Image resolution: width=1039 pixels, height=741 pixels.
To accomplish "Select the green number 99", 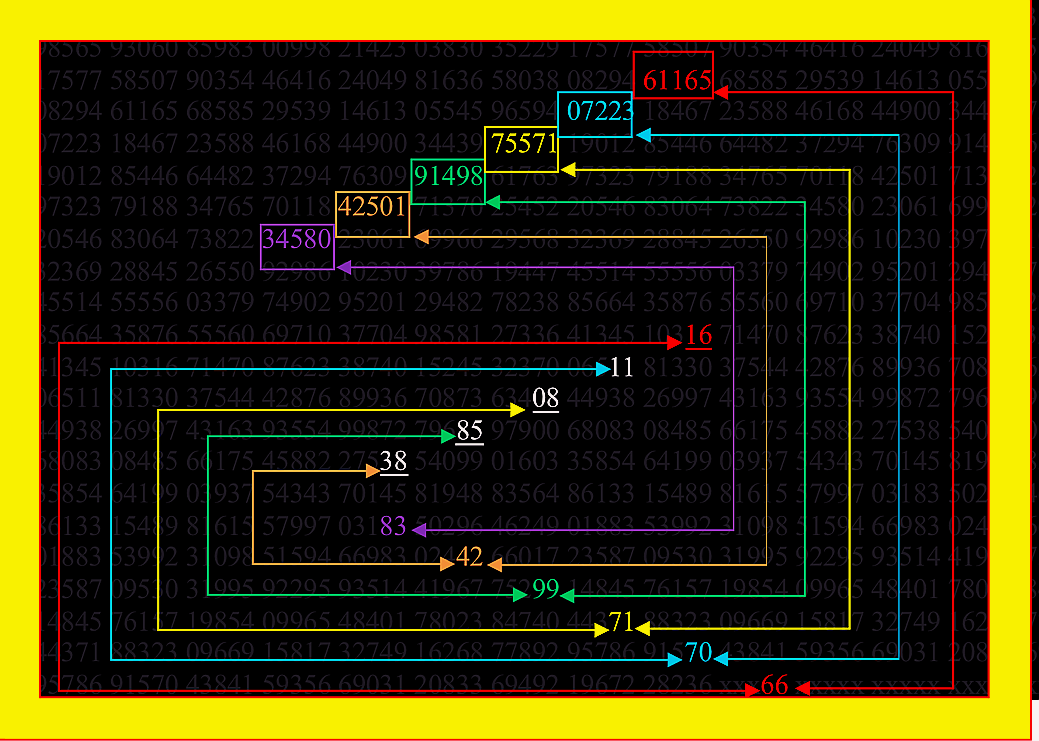I will coord(545,590).
